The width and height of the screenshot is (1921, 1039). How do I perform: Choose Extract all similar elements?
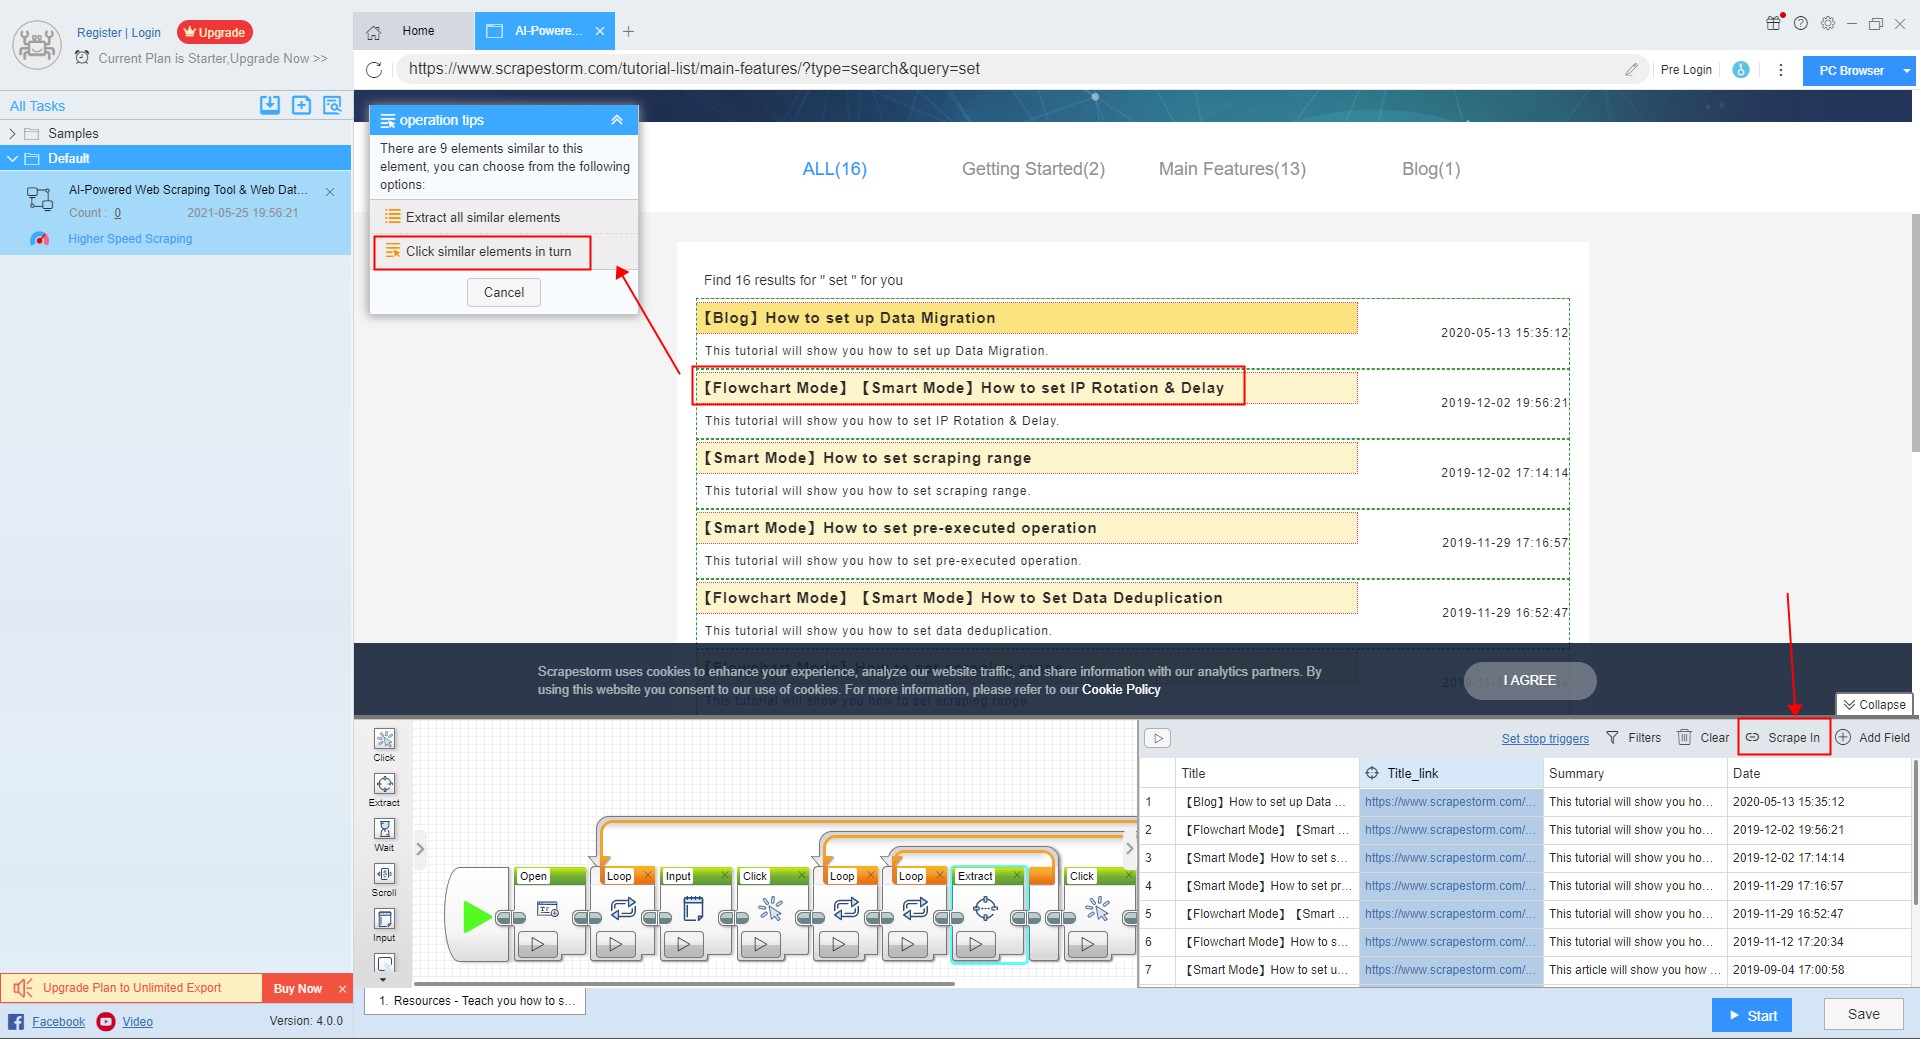(x=503, y=217)
